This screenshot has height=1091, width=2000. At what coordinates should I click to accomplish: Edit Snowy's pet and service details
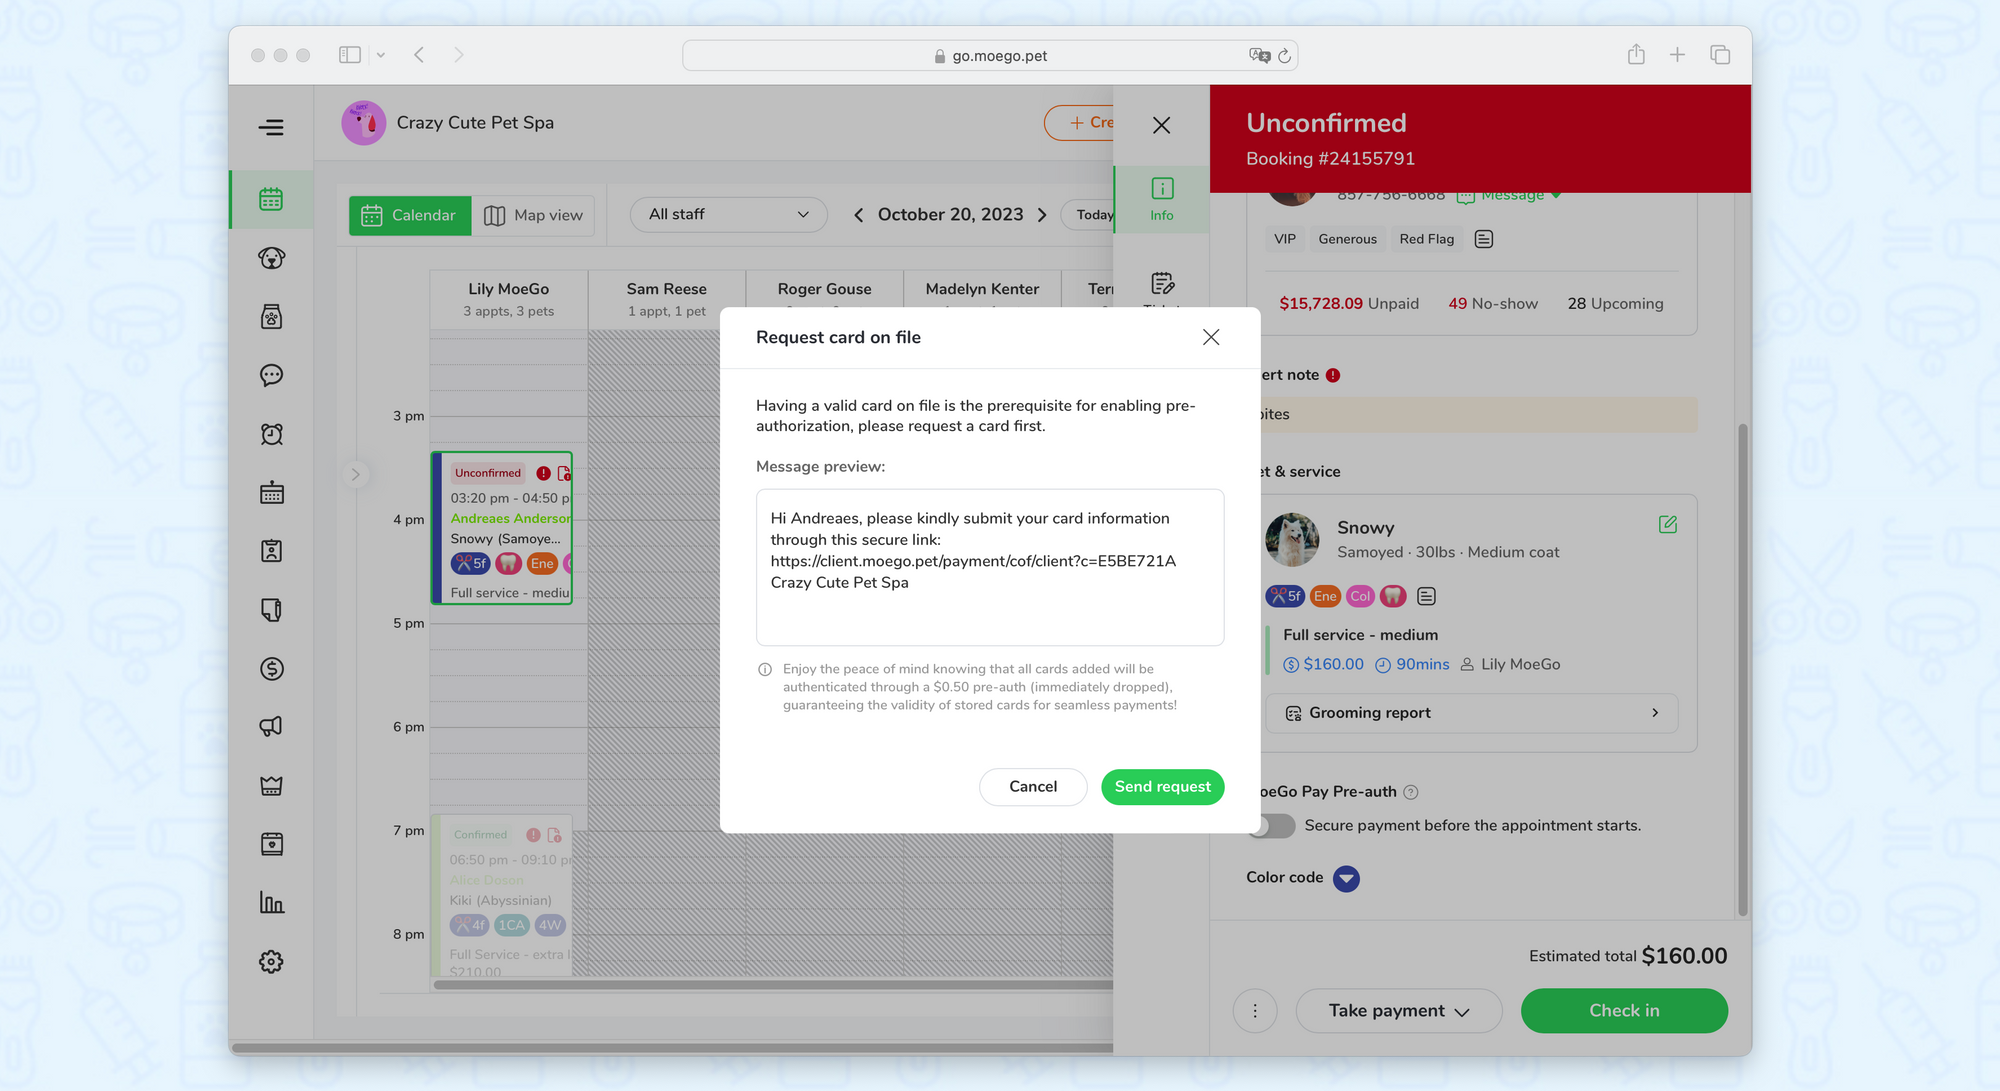(1667, 525)
